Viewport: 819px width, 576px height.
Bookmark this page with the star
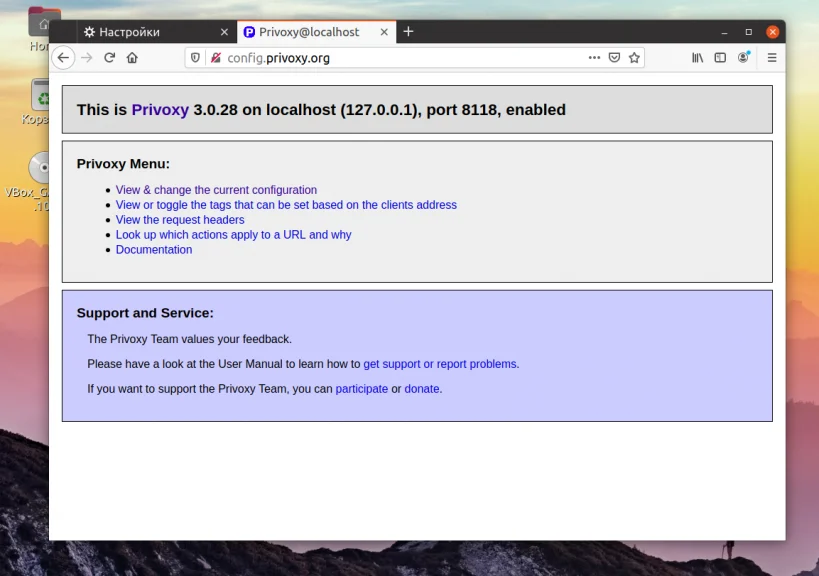coord(634,58)
